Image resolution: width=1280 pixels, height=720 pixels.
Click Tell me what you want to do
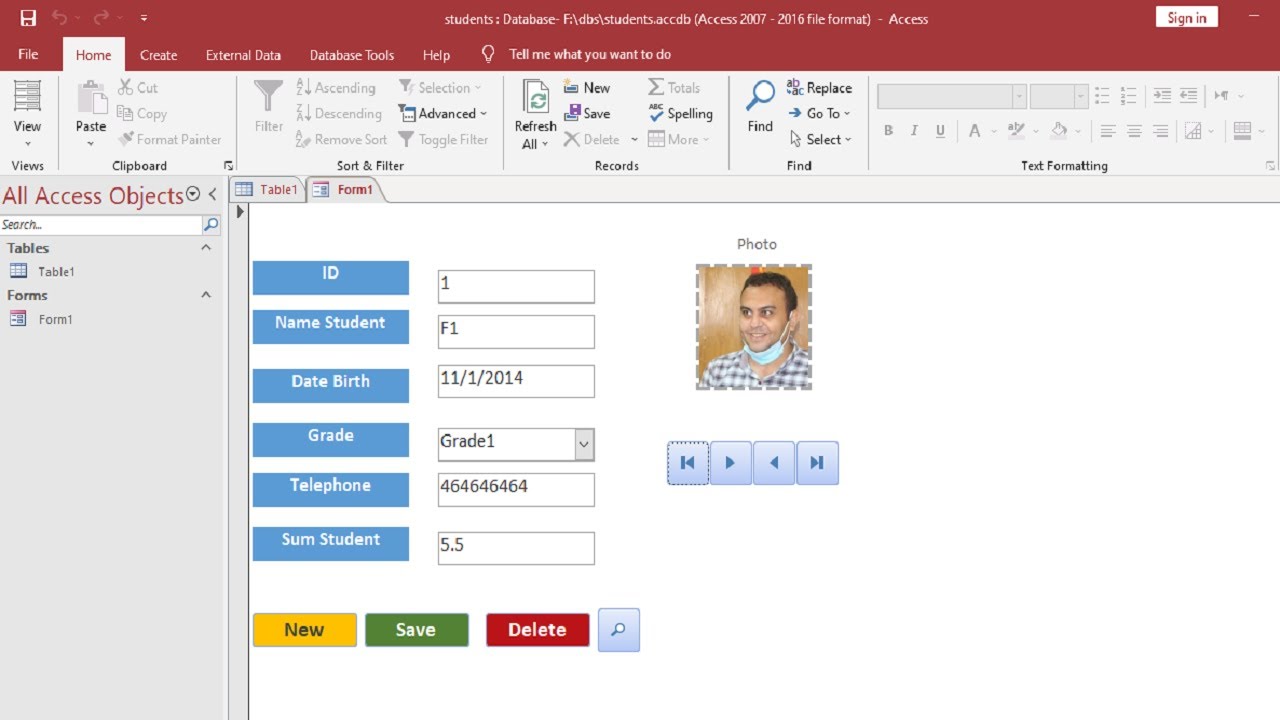pyautogui.click(x=590, y=54)
